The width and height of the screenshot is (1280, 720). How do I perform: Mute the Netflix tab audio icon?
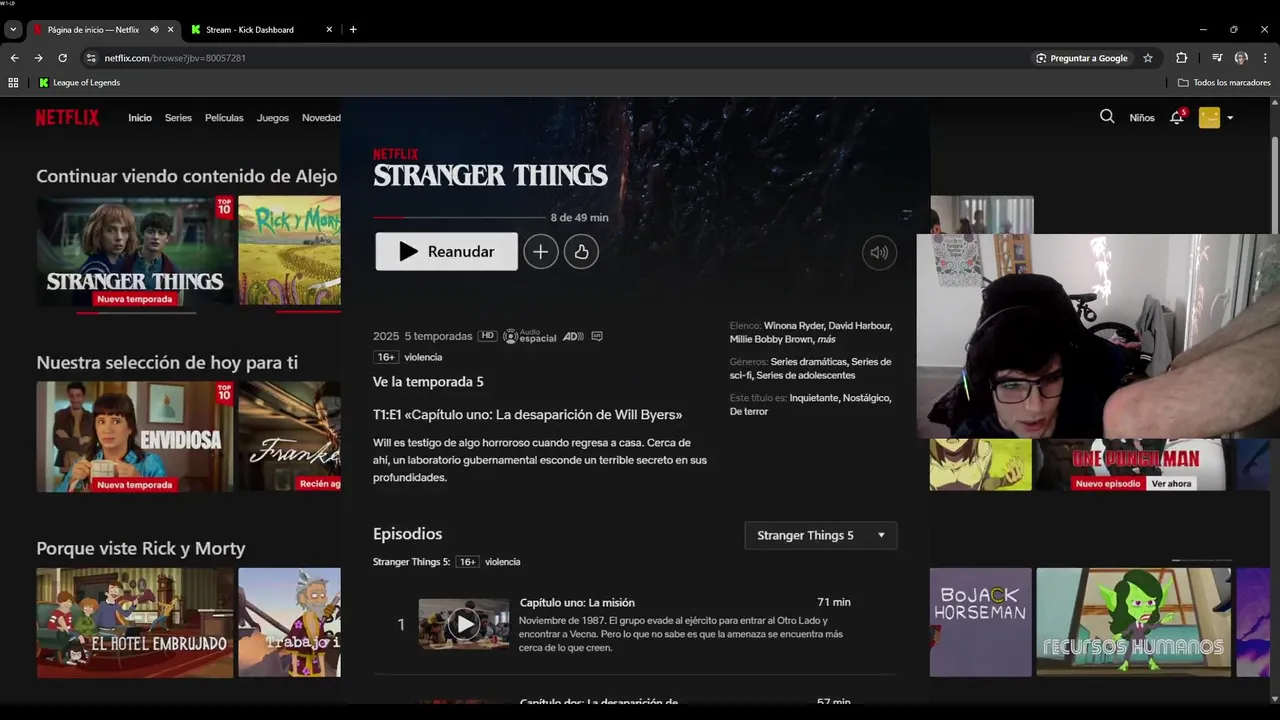tap(154, 30)
